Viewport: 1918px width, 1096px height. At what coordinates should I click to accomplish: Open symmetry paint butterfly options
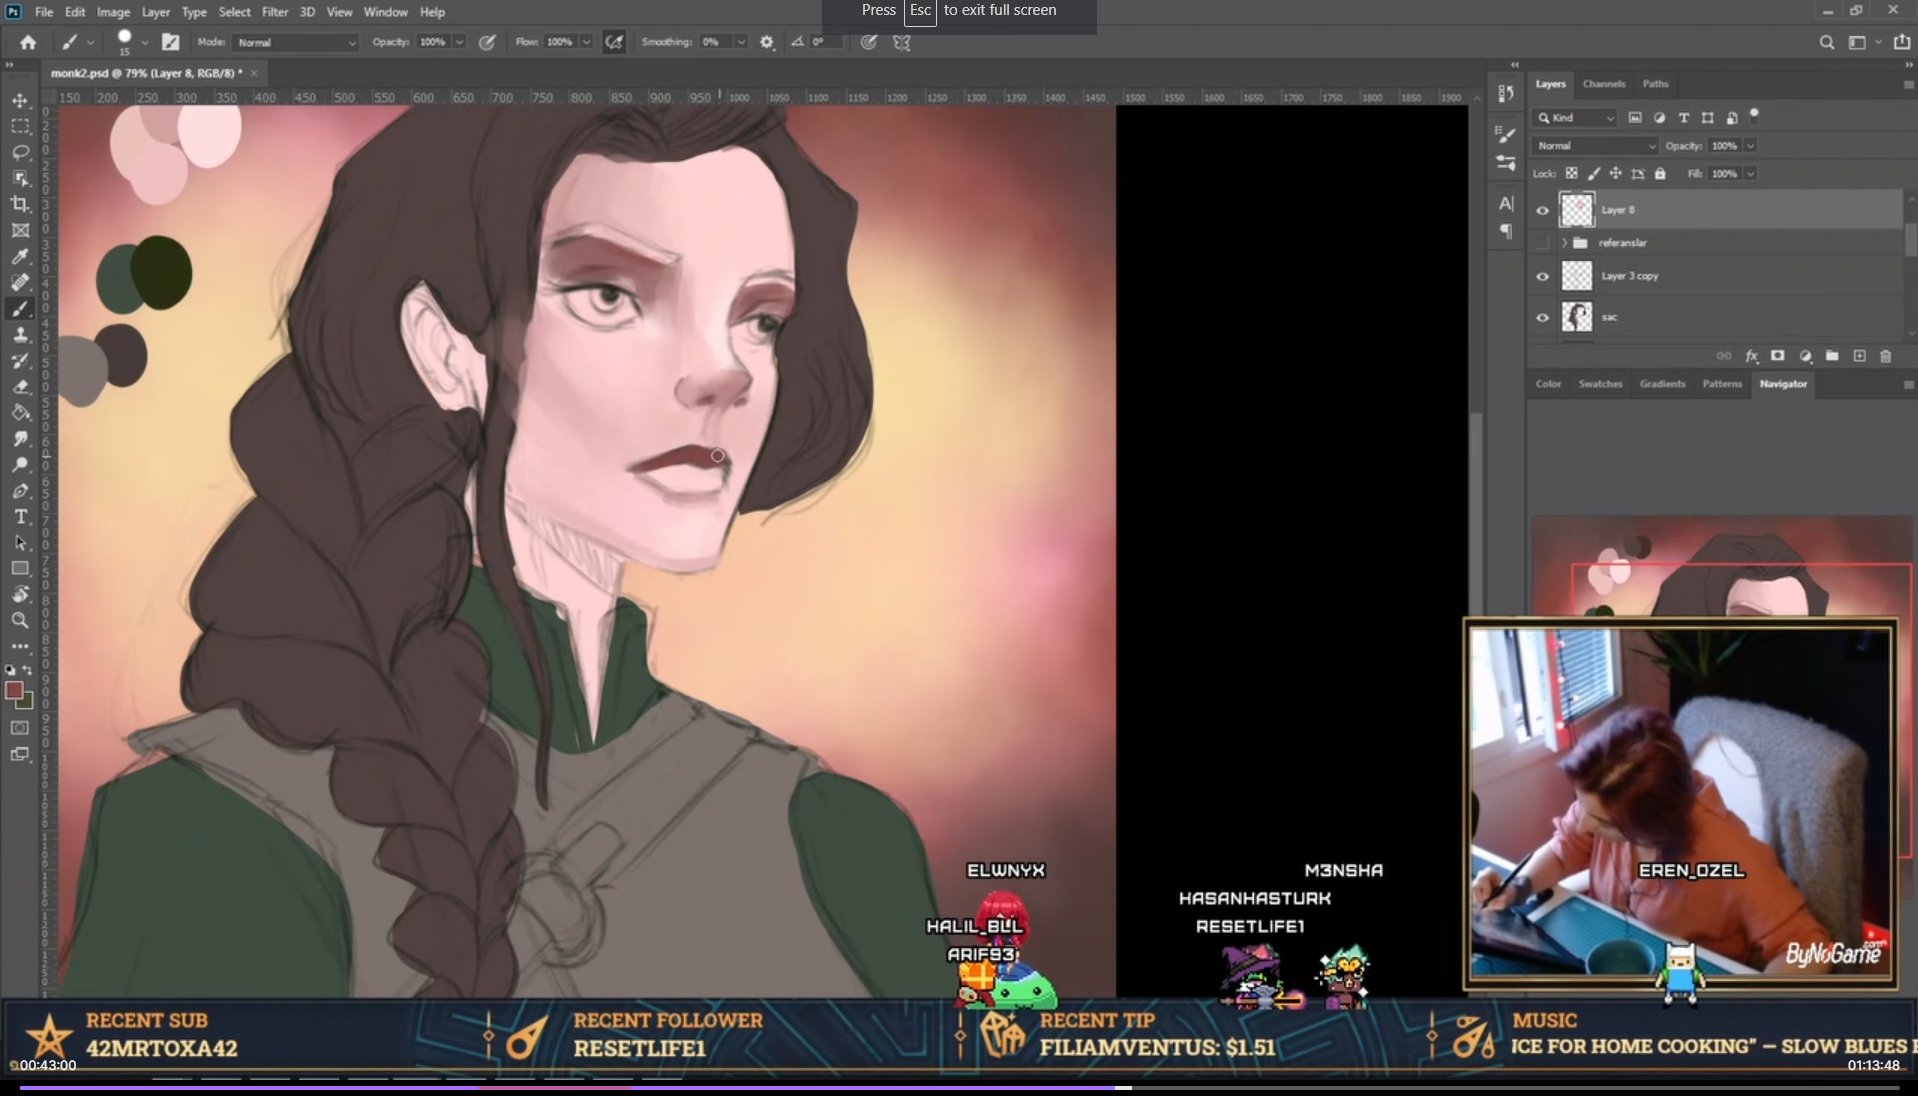(902, 42)
